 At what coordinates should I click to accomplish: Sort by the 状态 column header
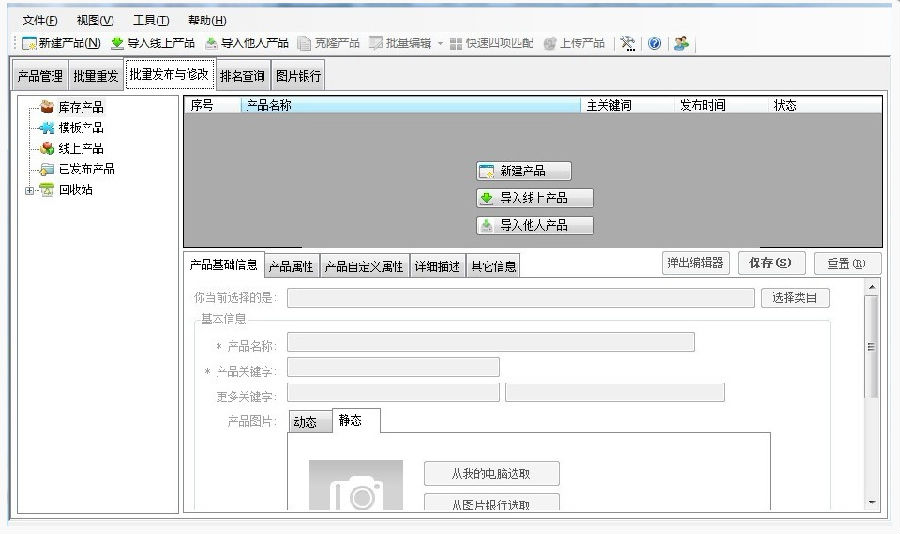[825, 105]
